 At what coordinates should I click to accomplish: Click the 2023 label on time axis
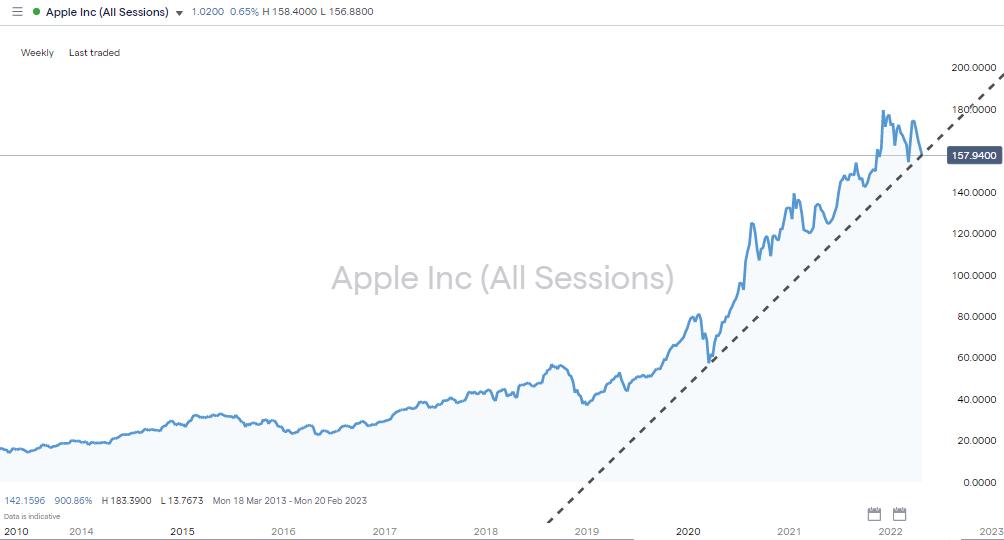click(990, 531)
